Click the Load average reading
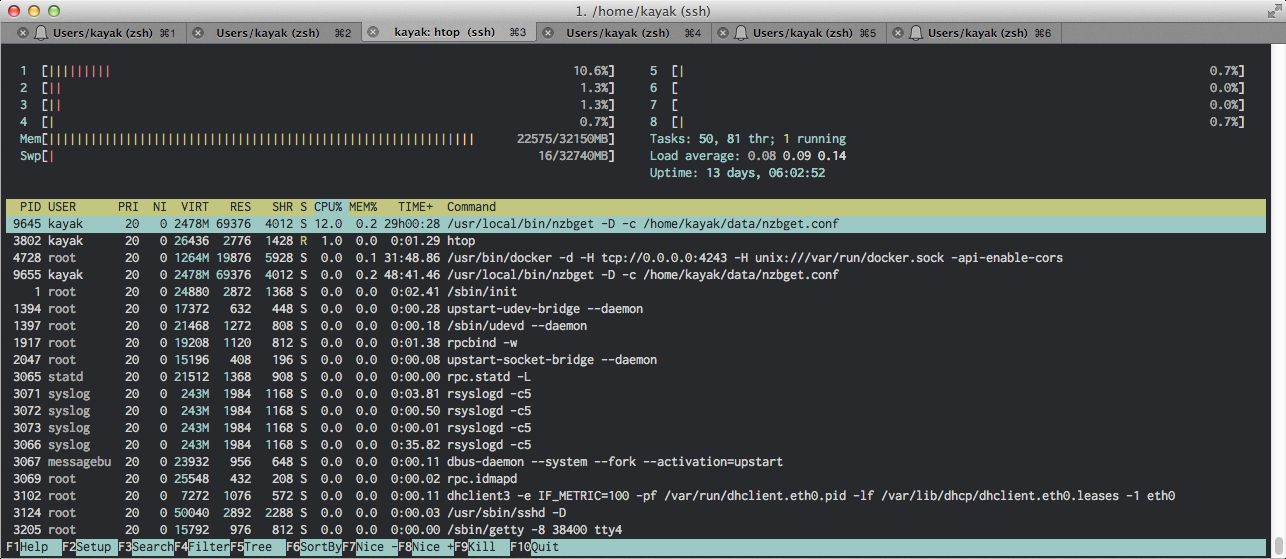Viewport: 1286px width, 559px height. tap(748, 156)
